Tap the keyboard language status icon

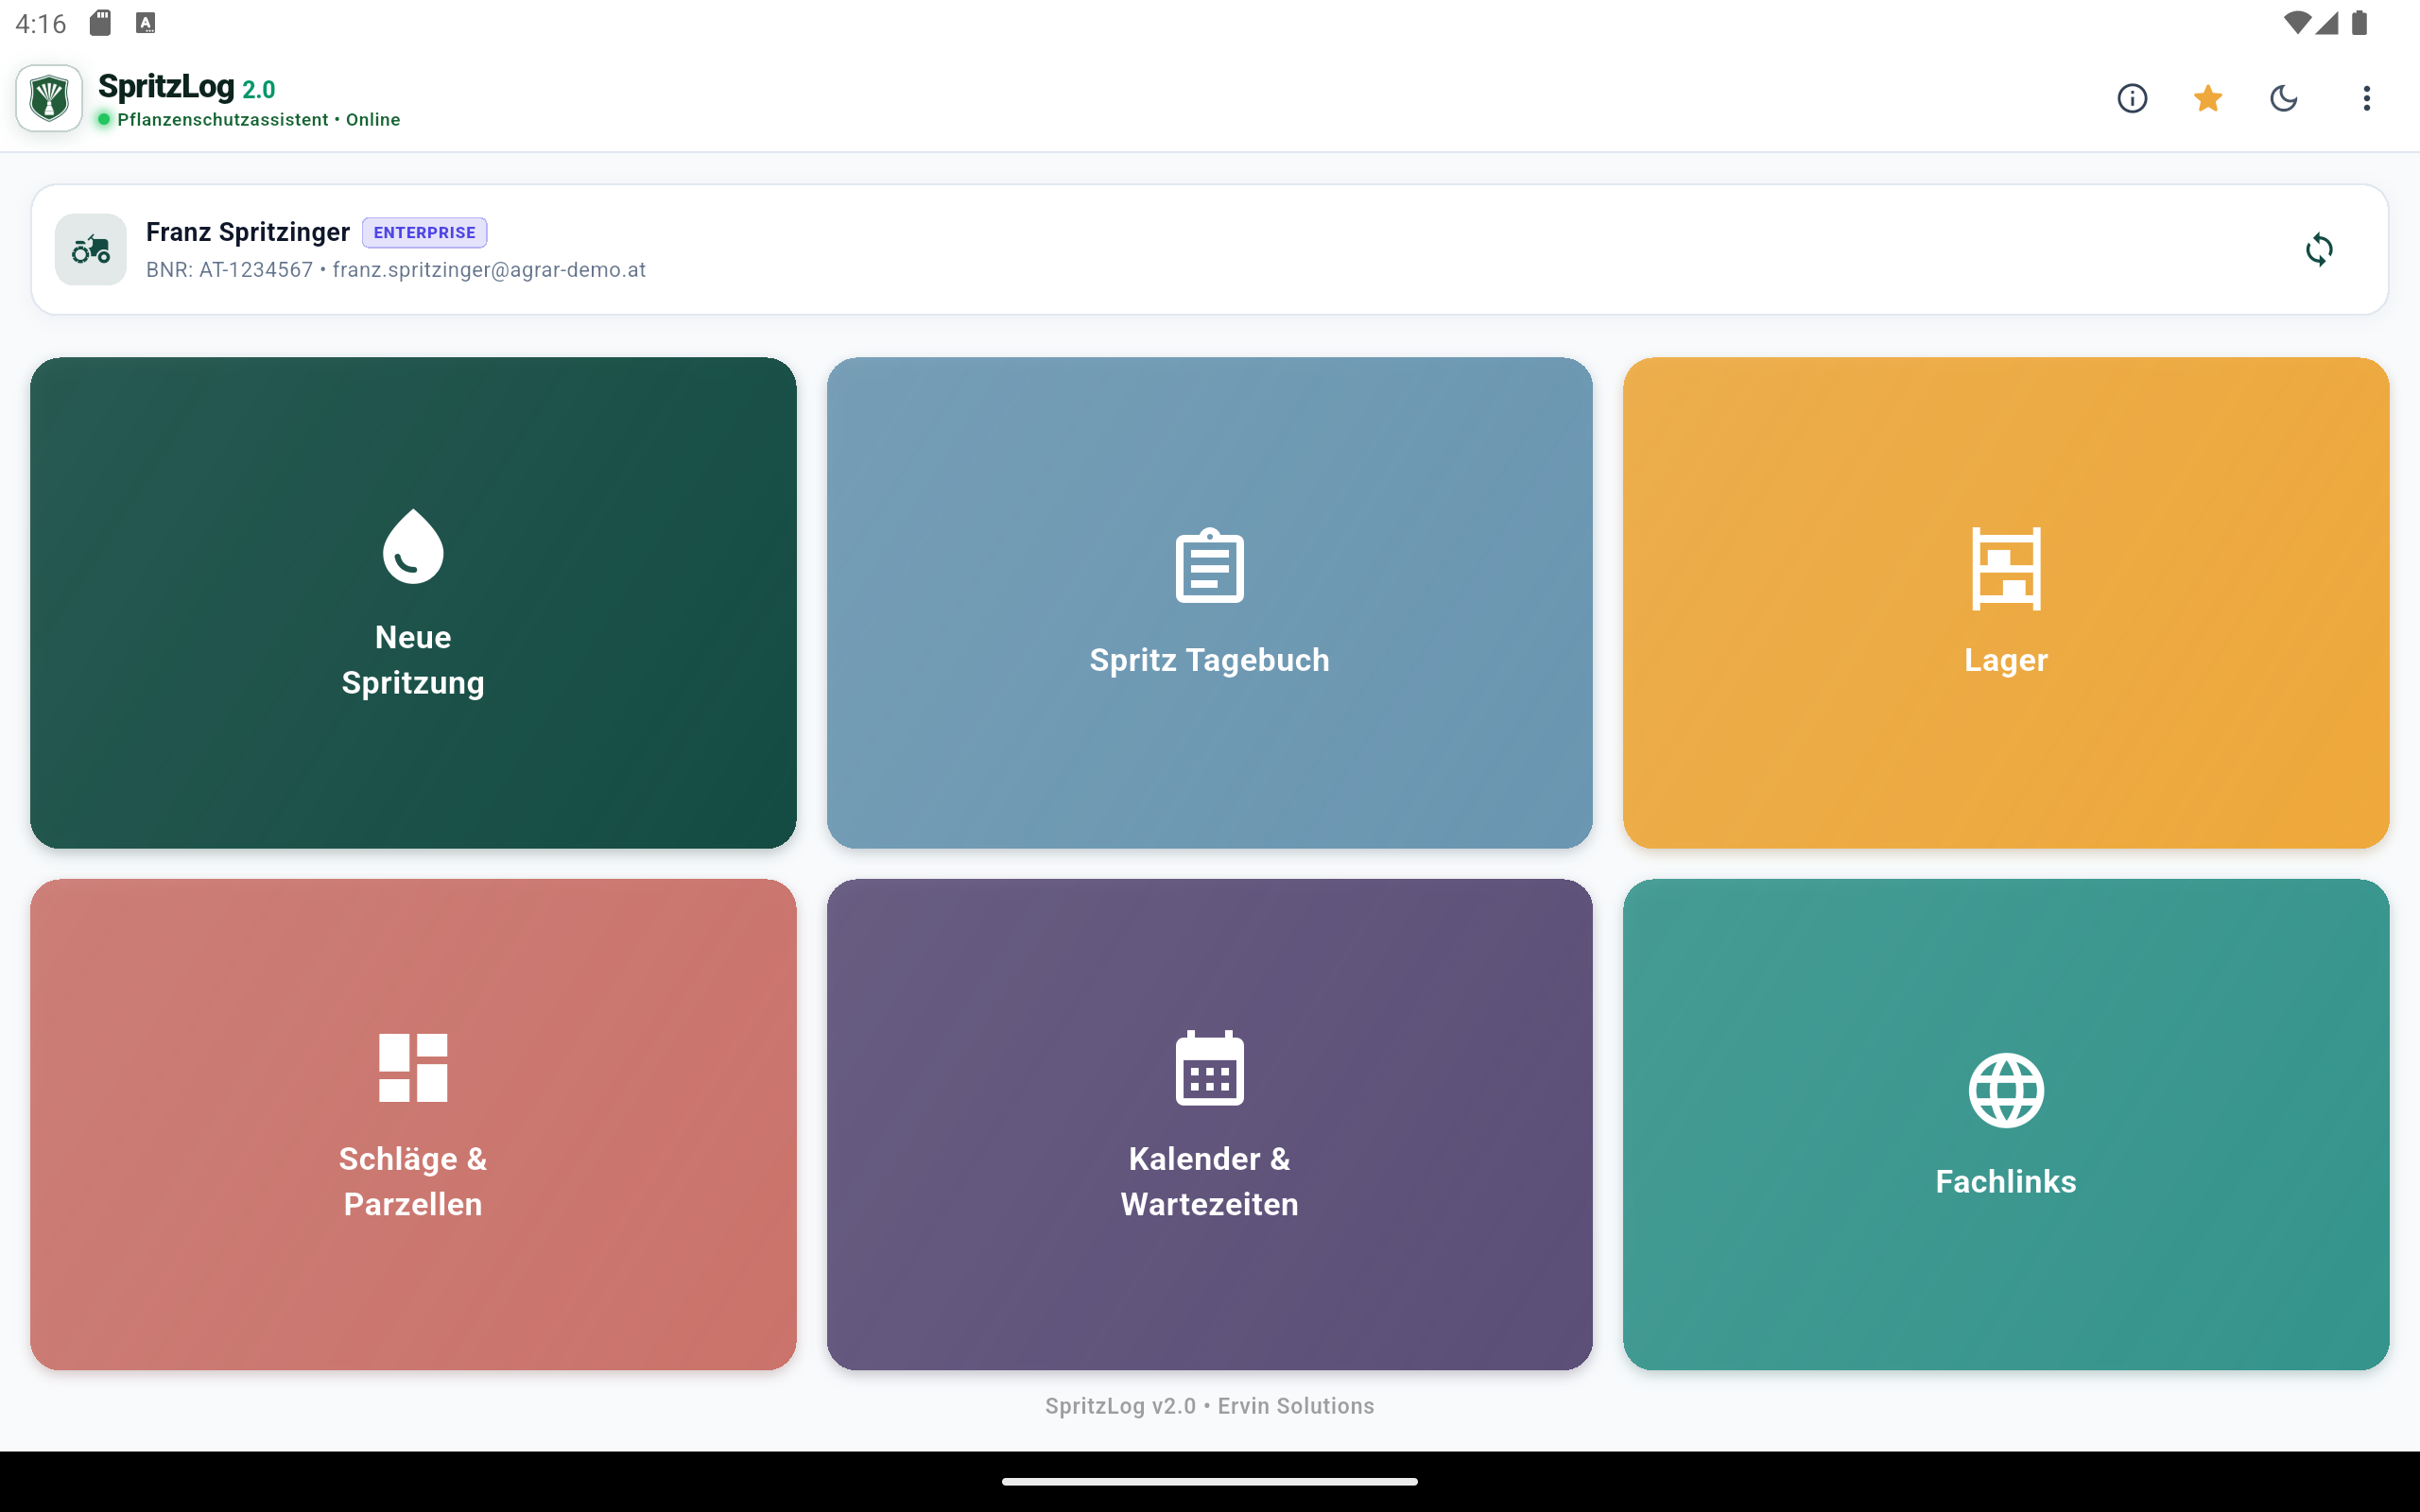(x=146, y=23)
